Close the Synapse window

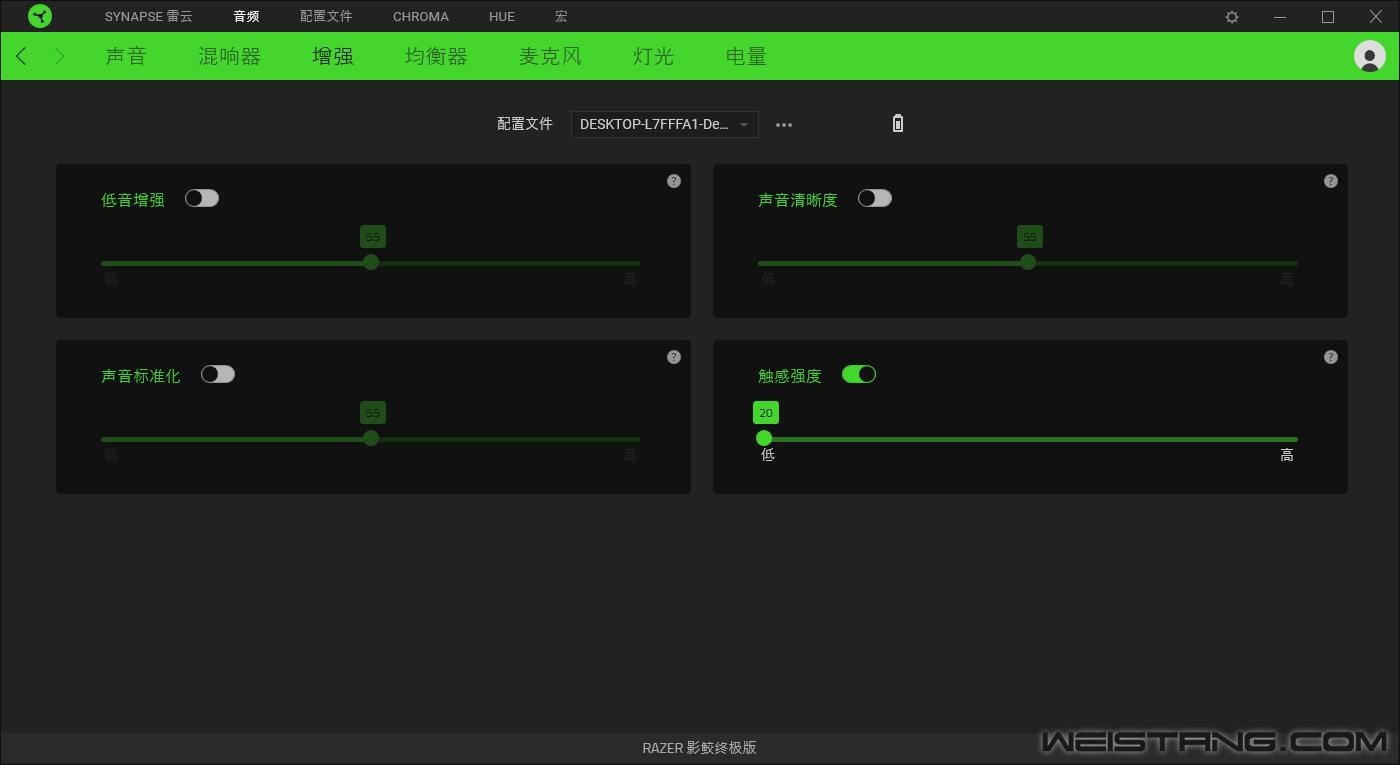pos(1376,17)
